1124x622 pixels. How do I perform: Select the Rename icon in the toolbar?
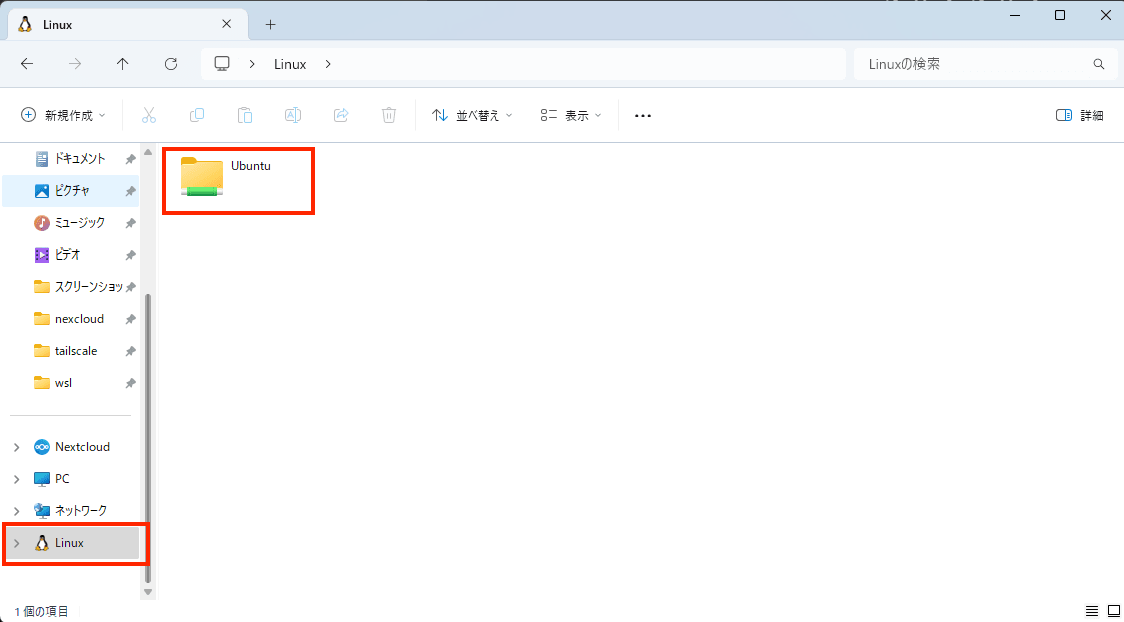[x=292, y=115]
